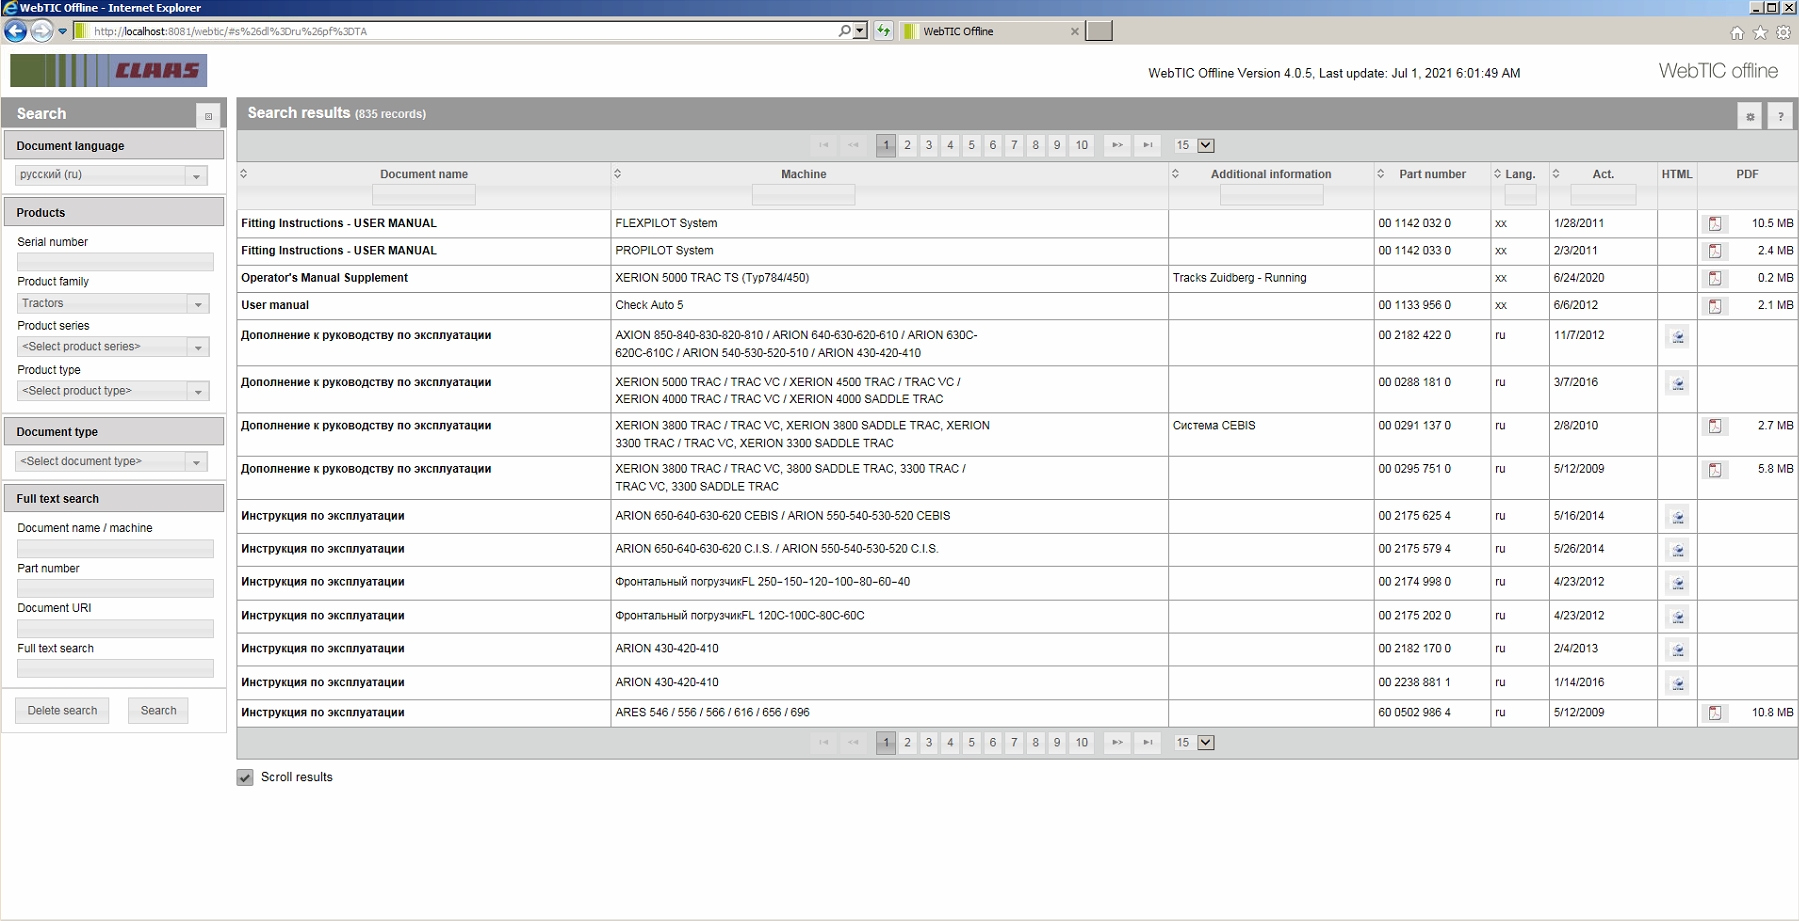Select row 'User manual' Check Auto 5
The image size is (1799, 921).
click(x=1017, y=306)
